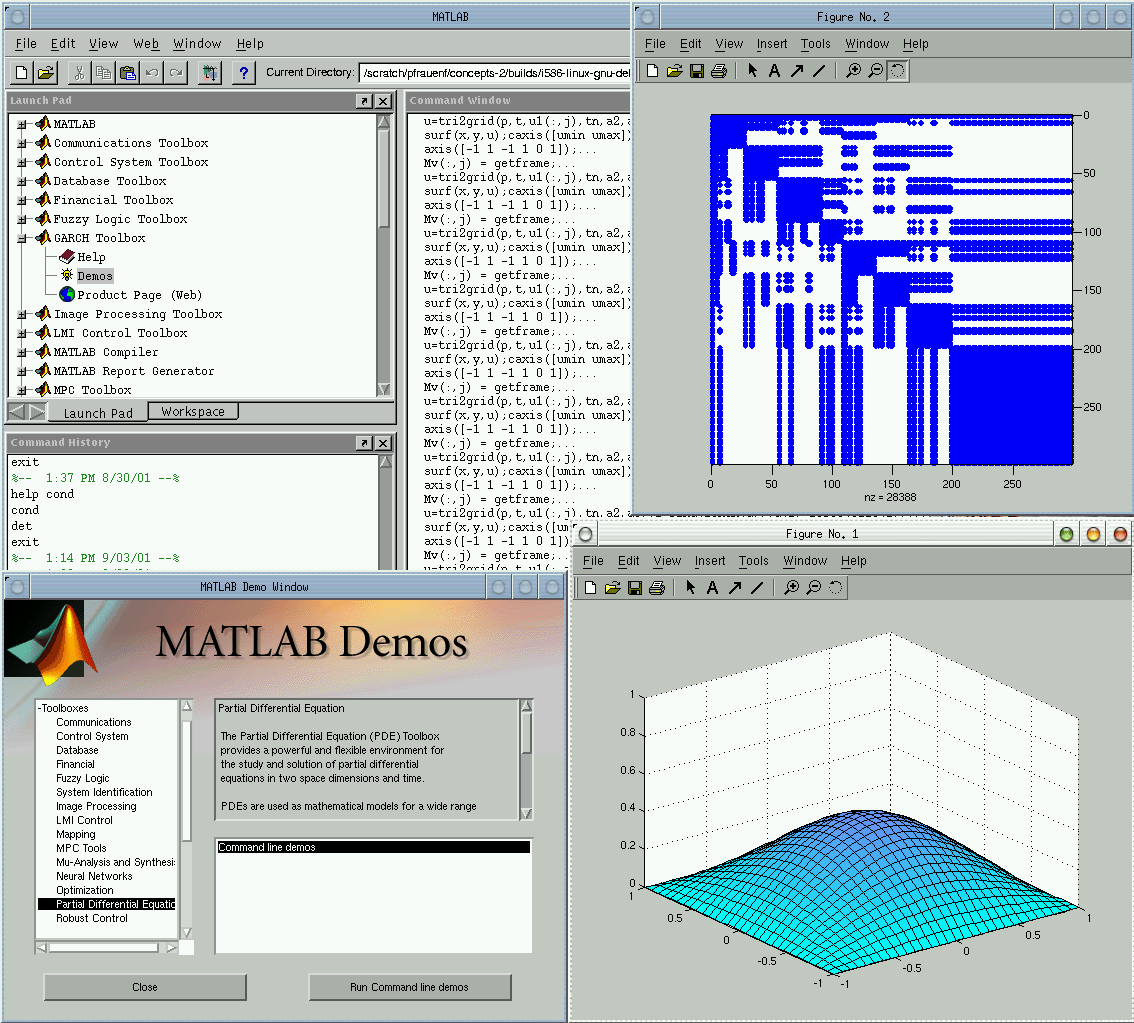Select the Insert Text tool in Figure No. 2
This screenshot has height=1023, width=1134.
[774, 70]
